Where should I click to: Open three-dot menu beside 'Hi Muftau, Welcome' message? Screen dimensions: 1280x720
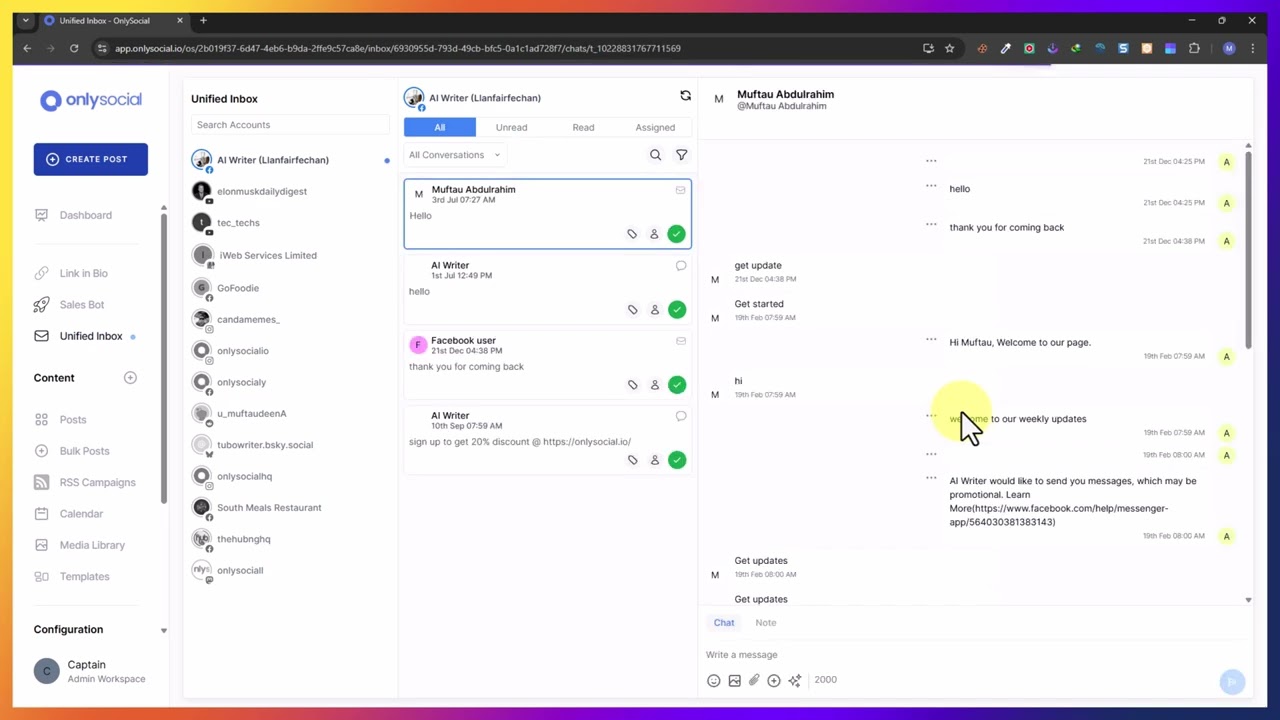(x=931, y=339)
